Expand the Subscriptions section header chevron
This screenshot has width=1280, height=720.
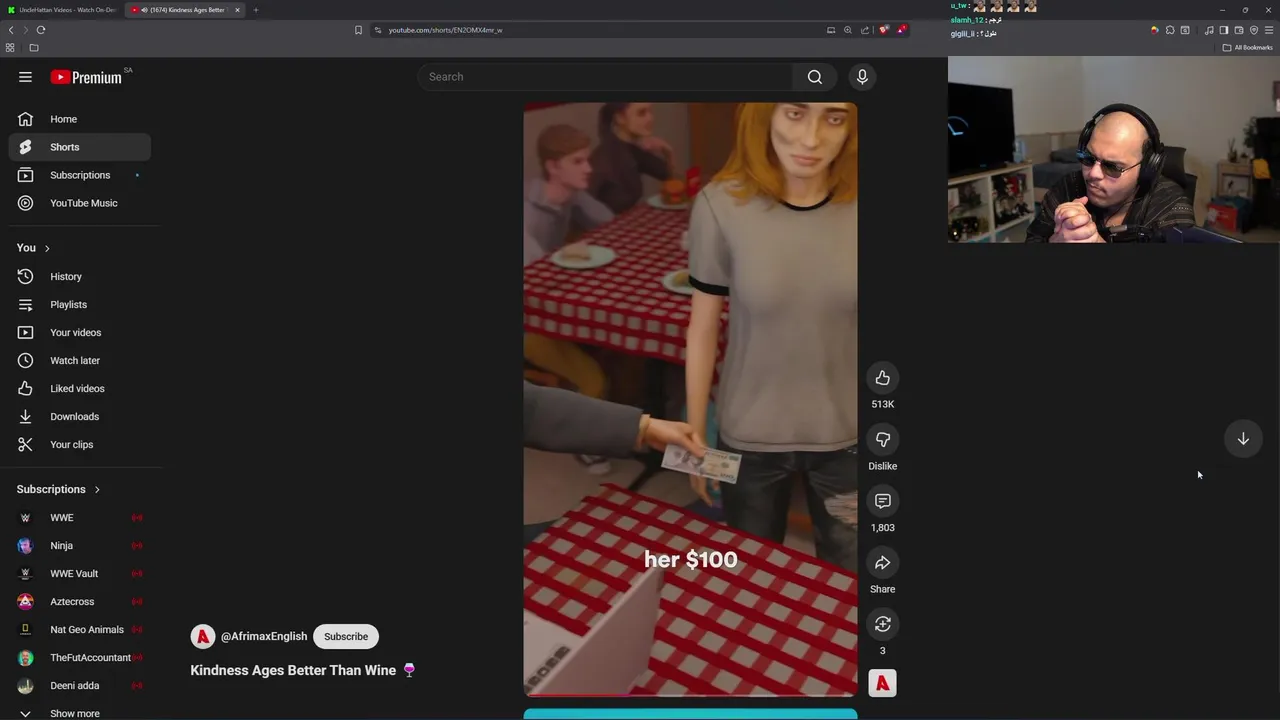97,490
